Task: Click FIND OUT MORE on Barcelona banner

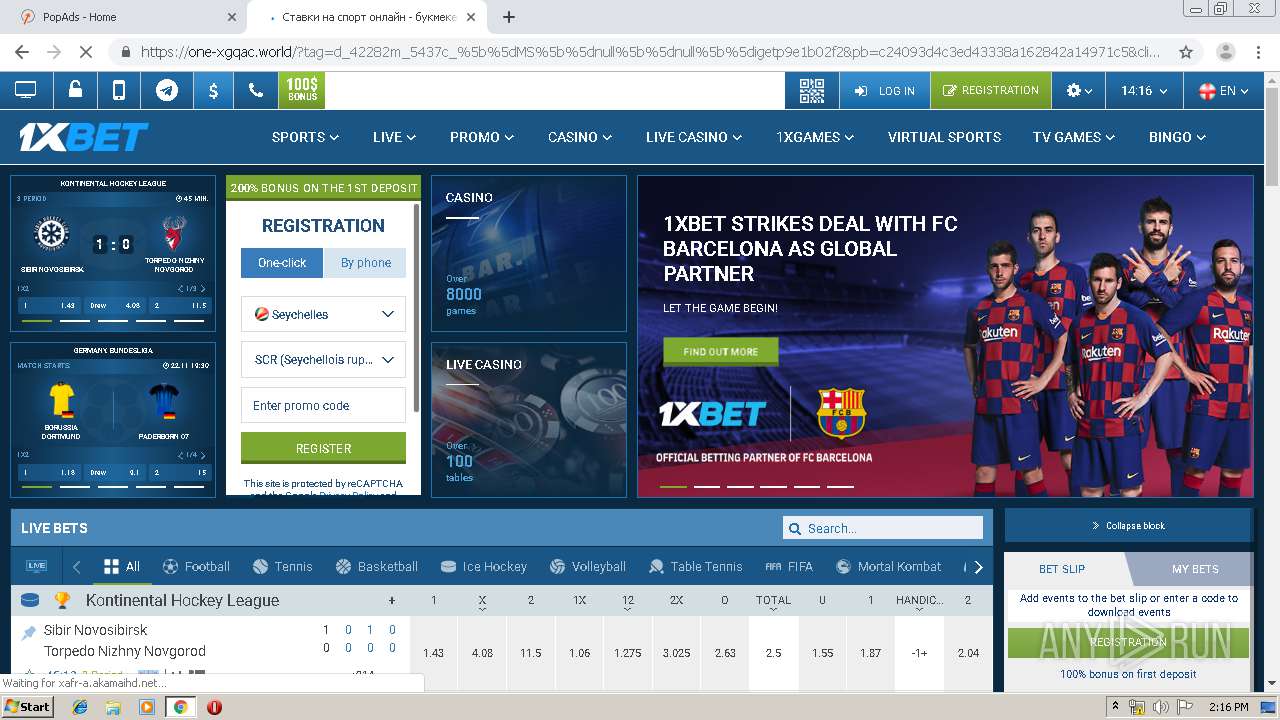Action: 720,352
